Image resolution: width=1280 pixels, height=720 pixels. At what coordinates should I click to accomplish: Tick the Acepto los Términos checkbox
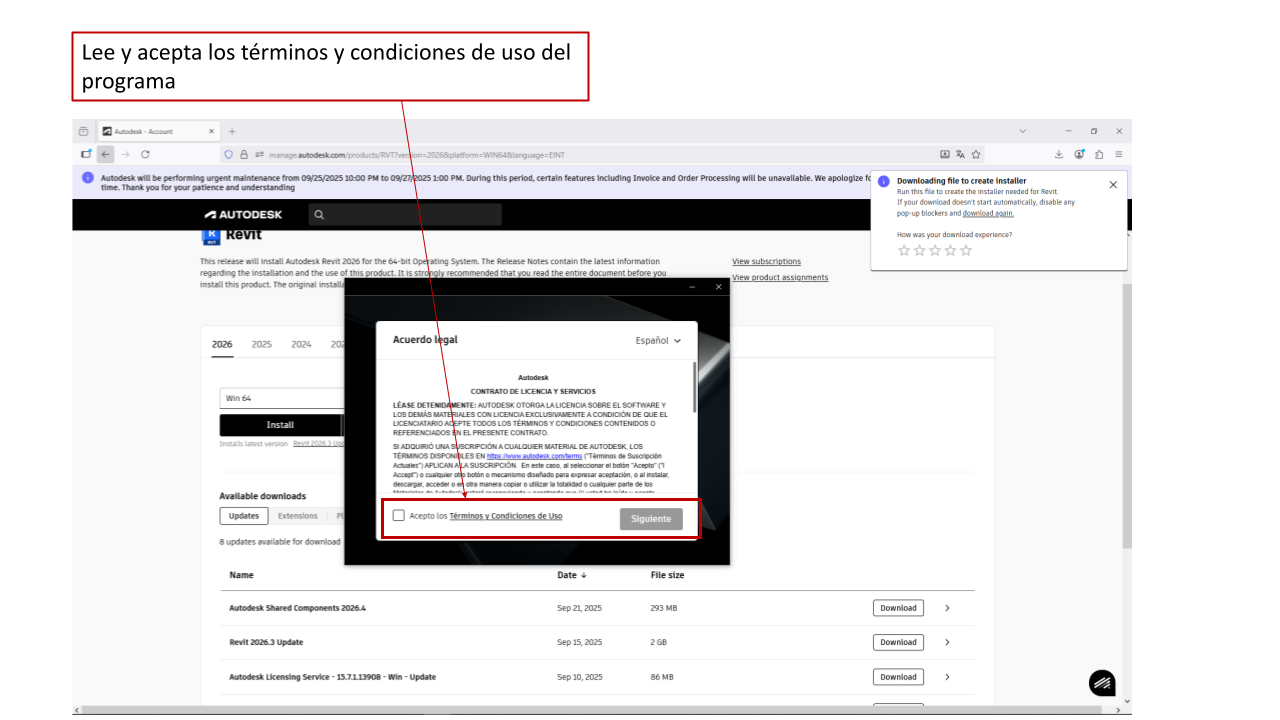tap(399, 516)
